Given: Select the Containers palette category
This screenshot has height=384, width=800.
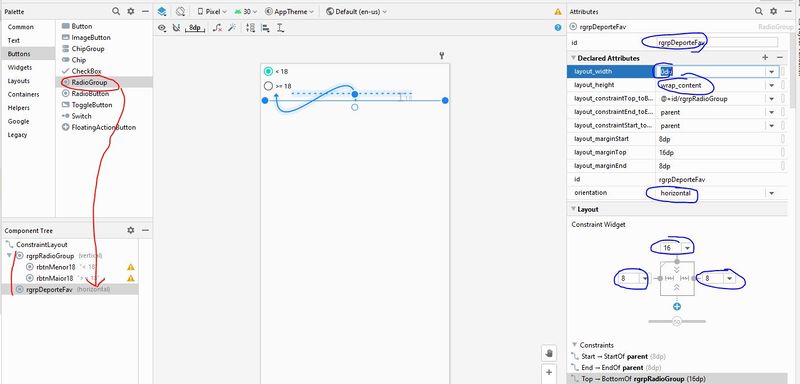Looking at the screenshot, I should tap(23, 94).
